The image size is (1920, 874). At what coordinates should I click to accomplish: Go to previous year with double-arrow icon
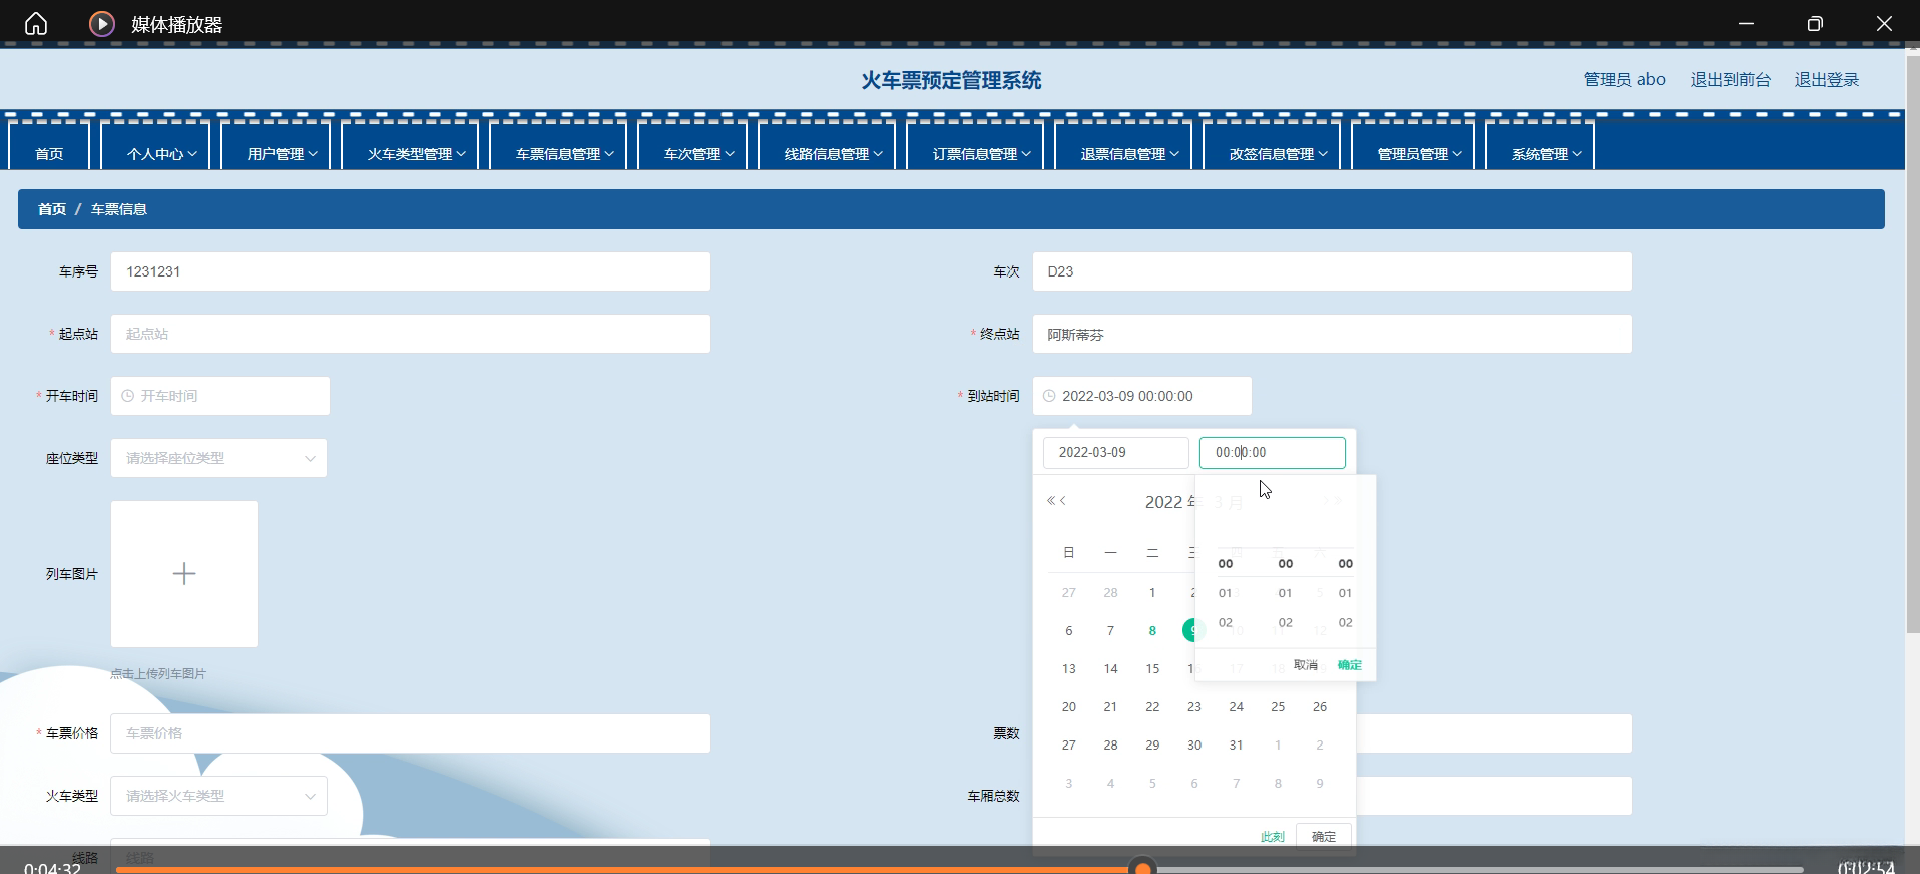[x=1051, y=501]
